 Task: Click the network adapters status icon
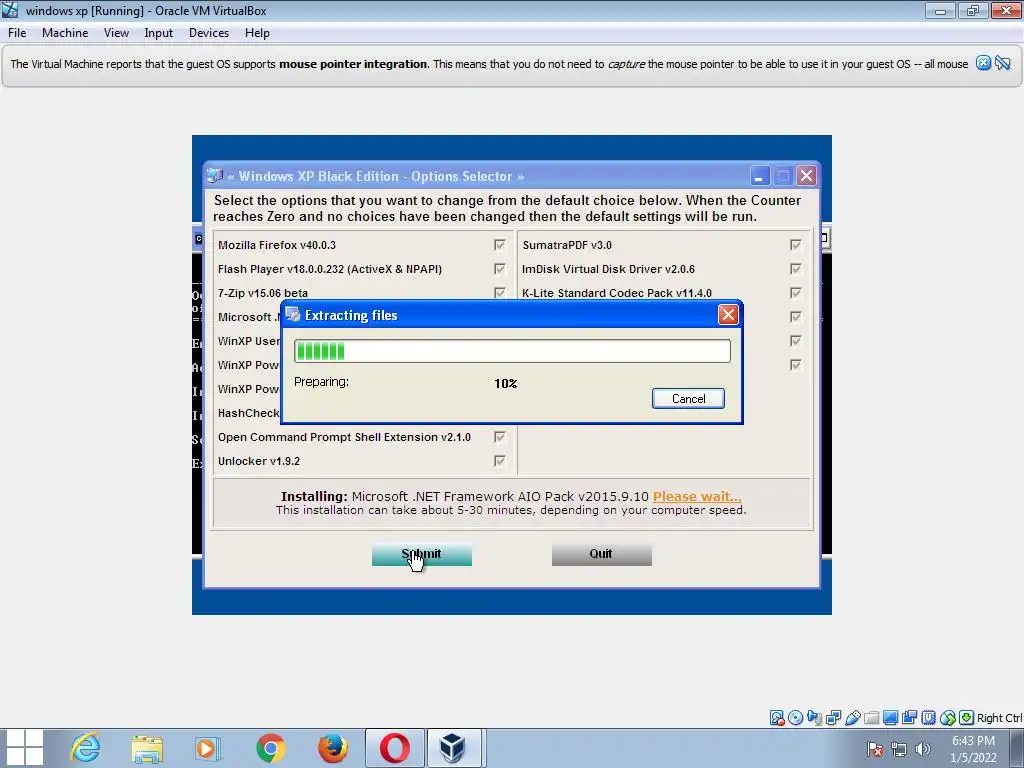click(833, 718)
